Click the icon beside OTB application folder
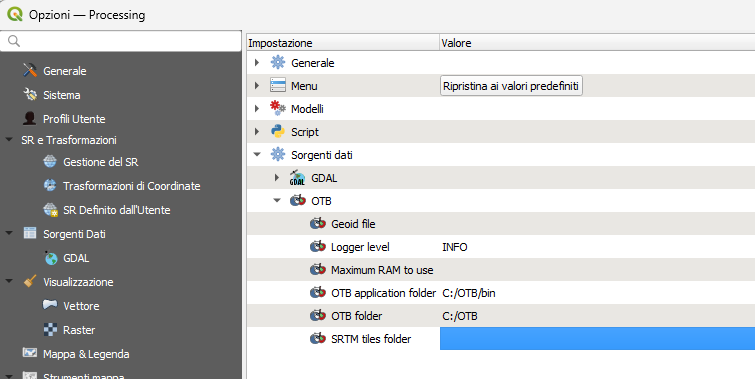The image size is (755, 379). click(x=318, y=293)
